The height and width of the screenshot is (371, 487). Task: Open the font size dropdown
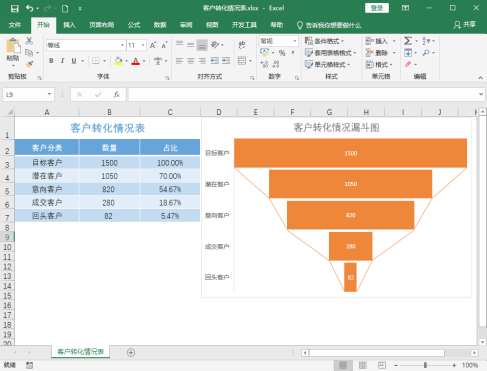pos(143,45)
